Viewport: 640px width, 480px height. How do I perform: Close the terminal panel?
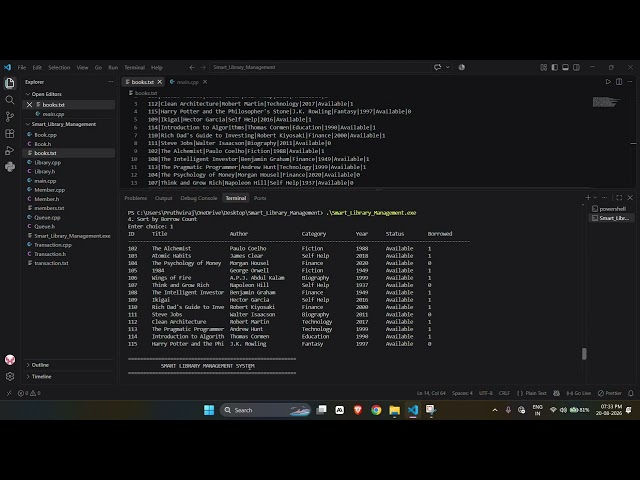[630, 198]
